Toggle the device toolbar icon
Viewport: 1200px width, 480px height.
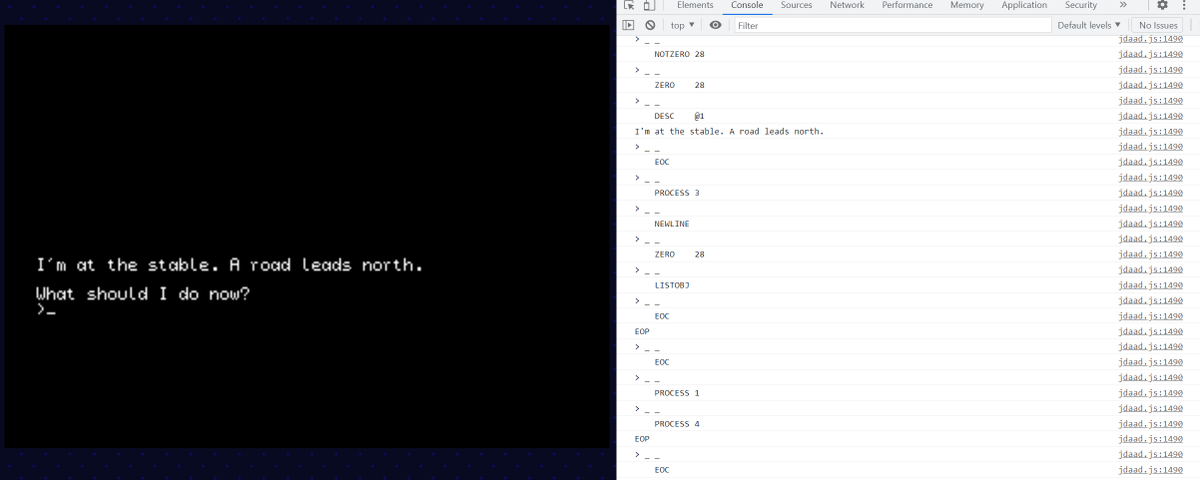pos(648,5)
